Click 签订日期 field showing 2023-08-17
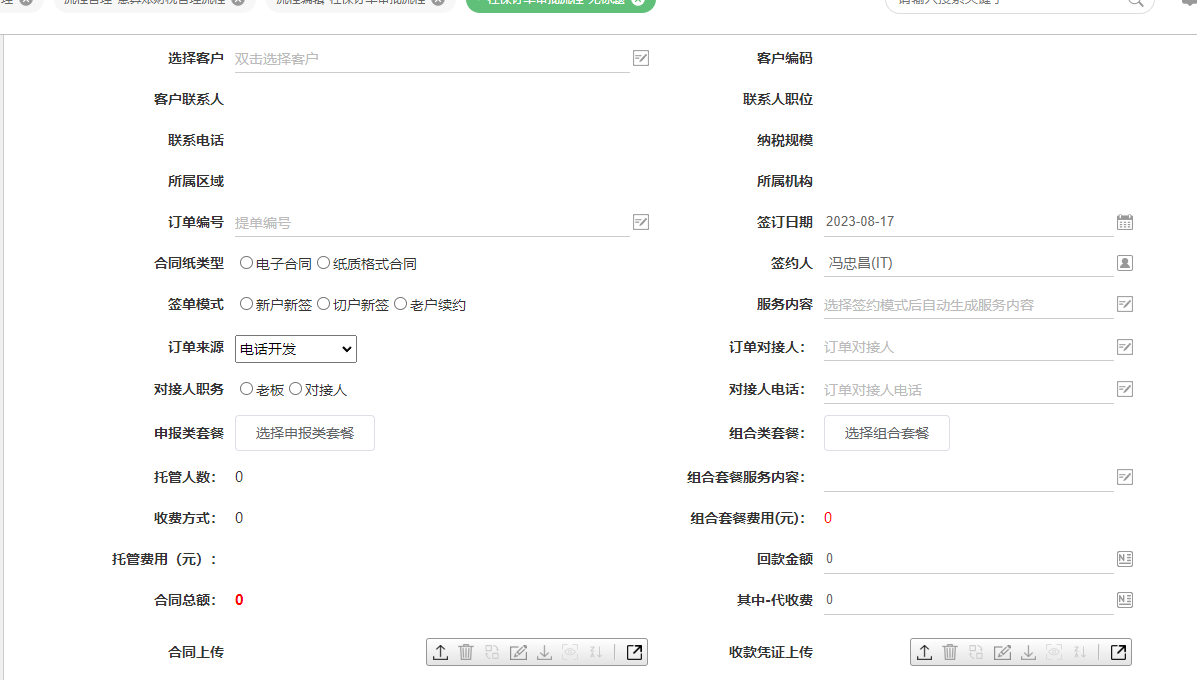Image resolution: width=1197 pixels, height=680 pixels. click(x=968, y=222)
